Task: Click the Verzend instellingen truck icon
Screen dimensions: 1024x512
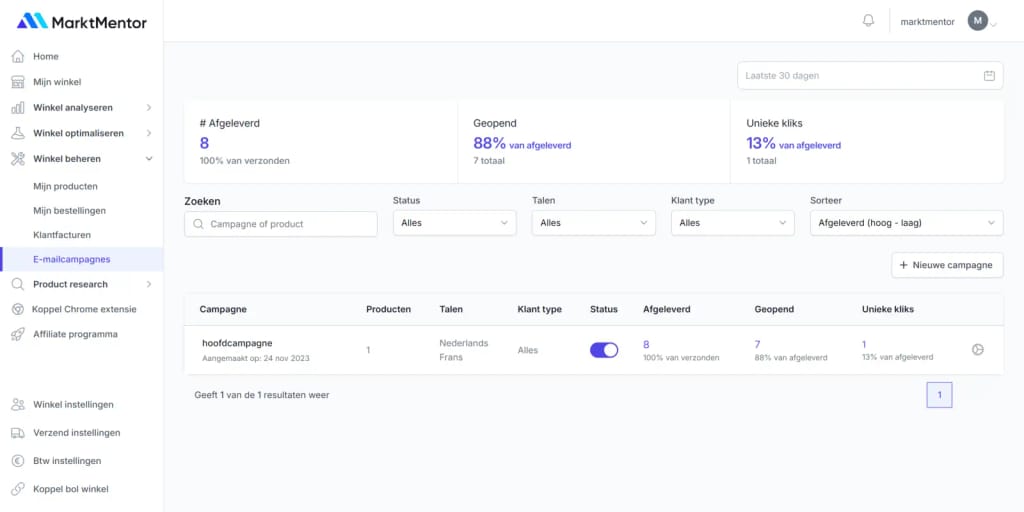Action: click(x=18, y=433)
